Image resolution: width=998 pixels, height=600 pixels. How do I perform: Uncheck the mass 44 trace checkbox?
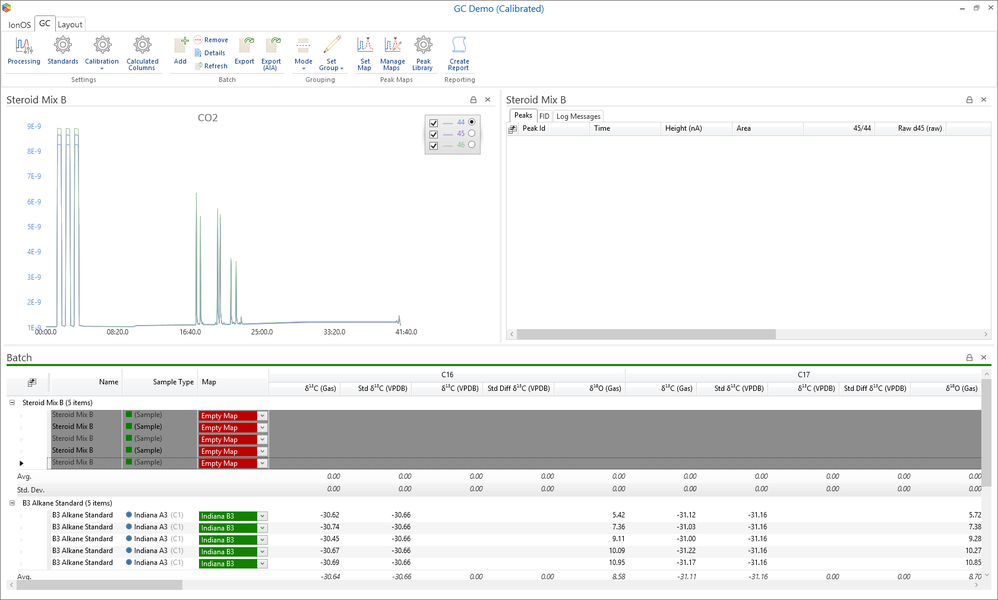pos(433,122)
